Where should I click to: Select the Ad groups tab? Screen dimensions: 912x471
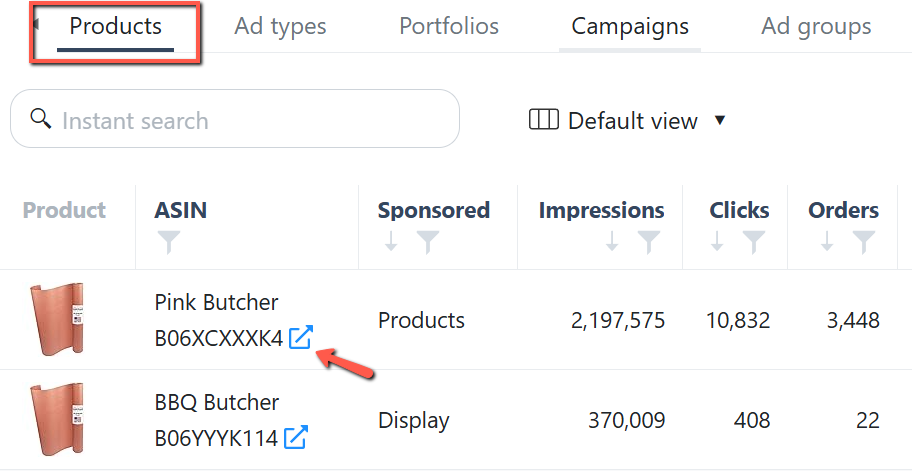[x=816, y=26]
